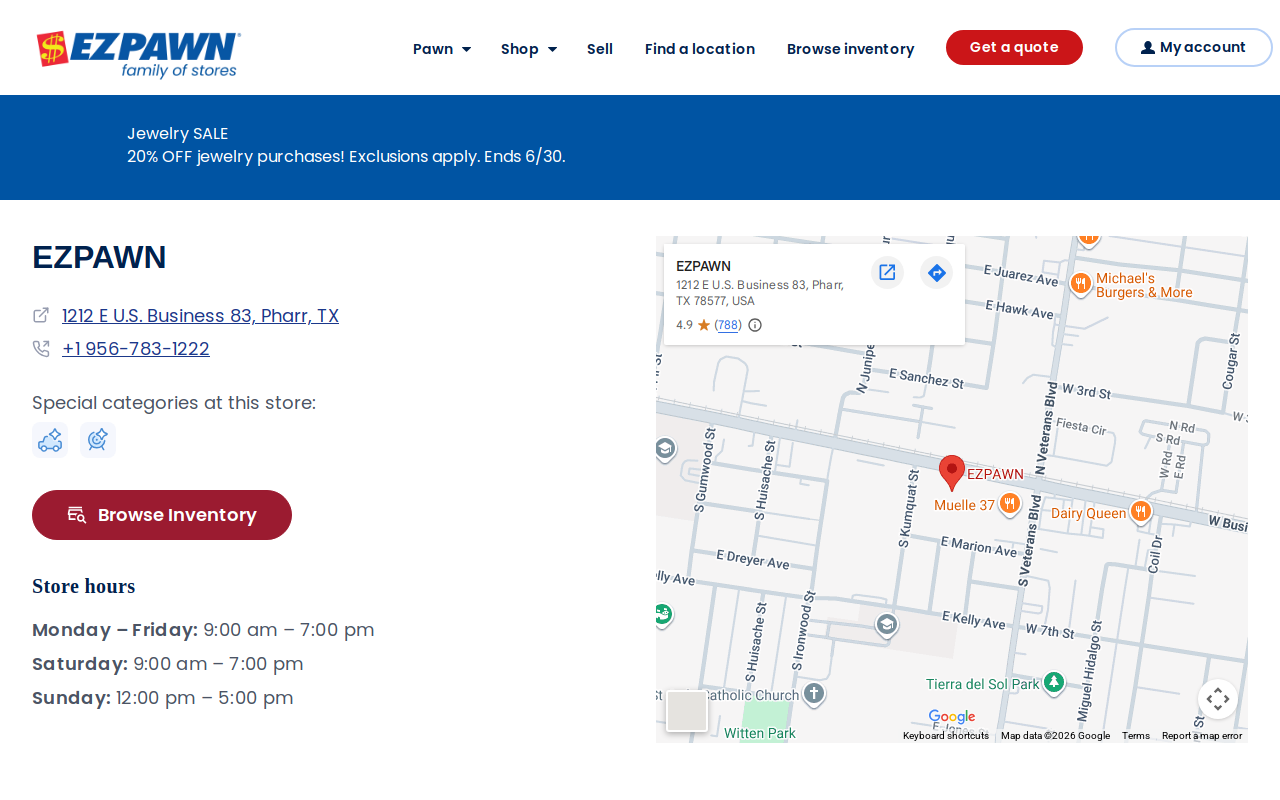This screenshot has width=1280, height=800.
Task: Click Michael's Burgers & More restaurant marker
Action: click(1080, 284)
